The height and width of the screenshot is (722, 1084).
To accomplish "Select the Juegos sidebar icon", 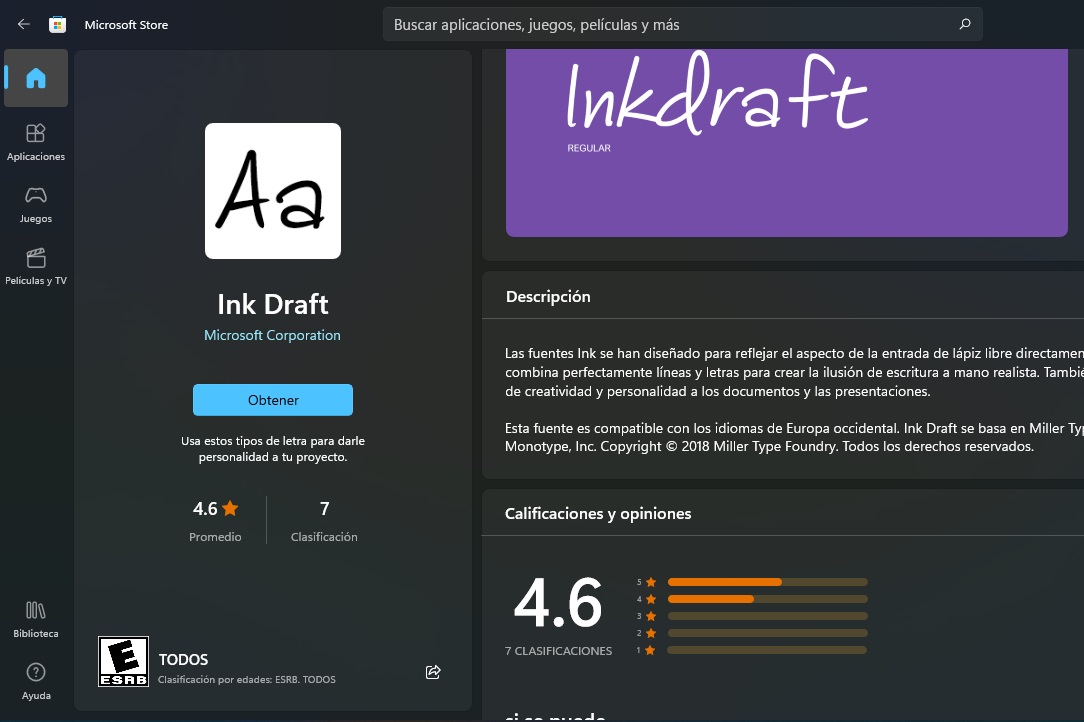I will 36,203.
